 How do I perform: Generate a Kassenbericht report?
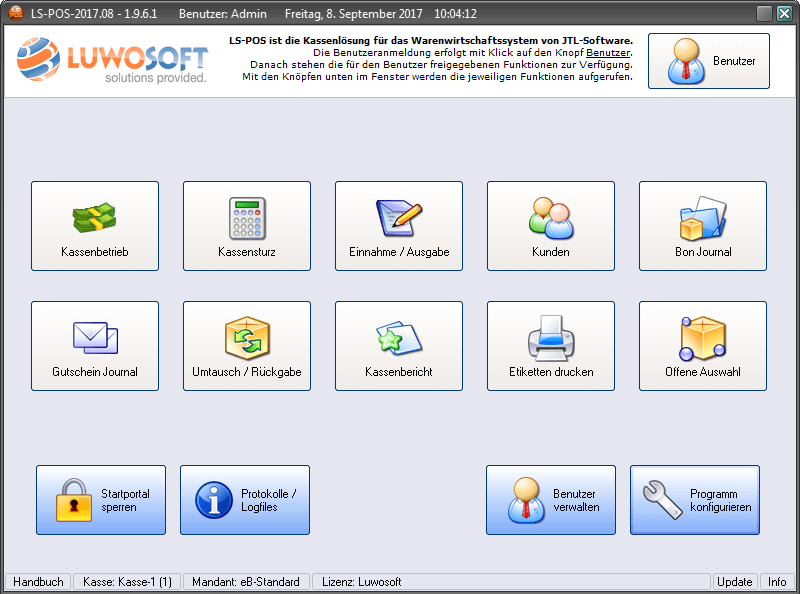[399, 345]
